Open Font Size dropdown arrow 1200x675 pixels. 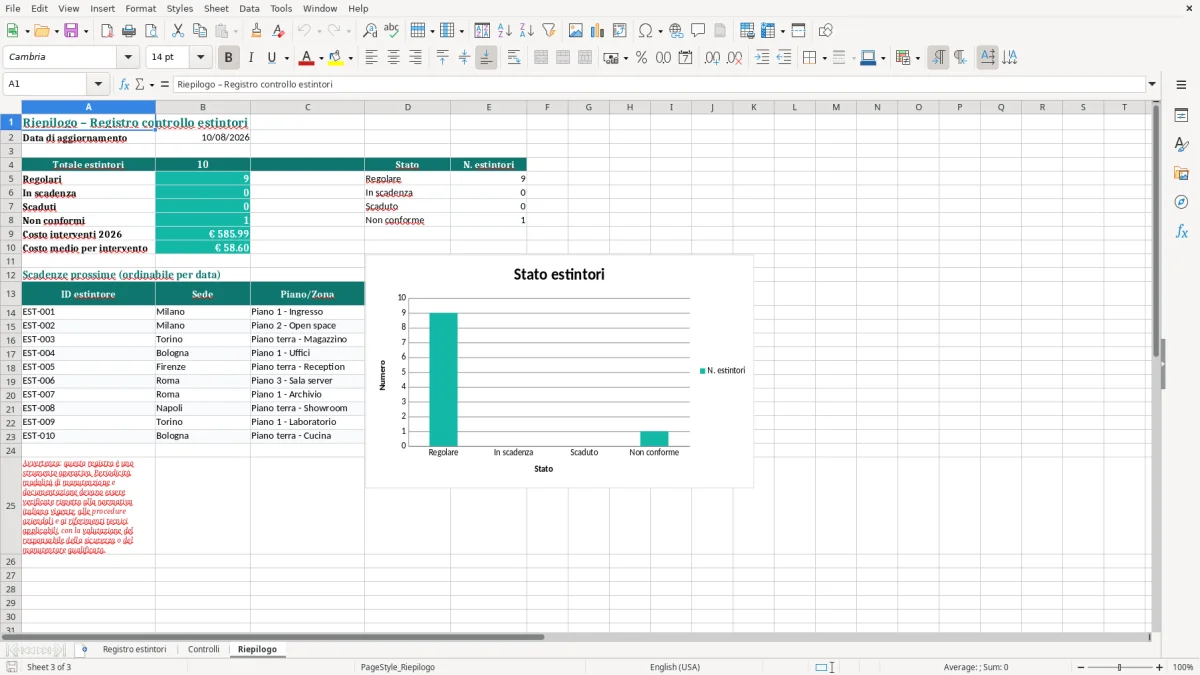click(201, 58)
